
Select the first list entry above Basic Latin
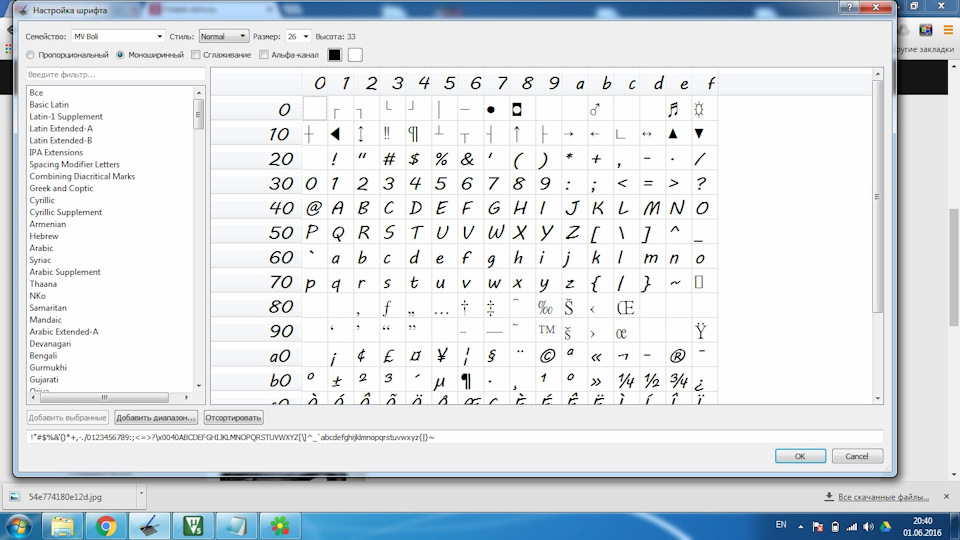coord(36,92)
